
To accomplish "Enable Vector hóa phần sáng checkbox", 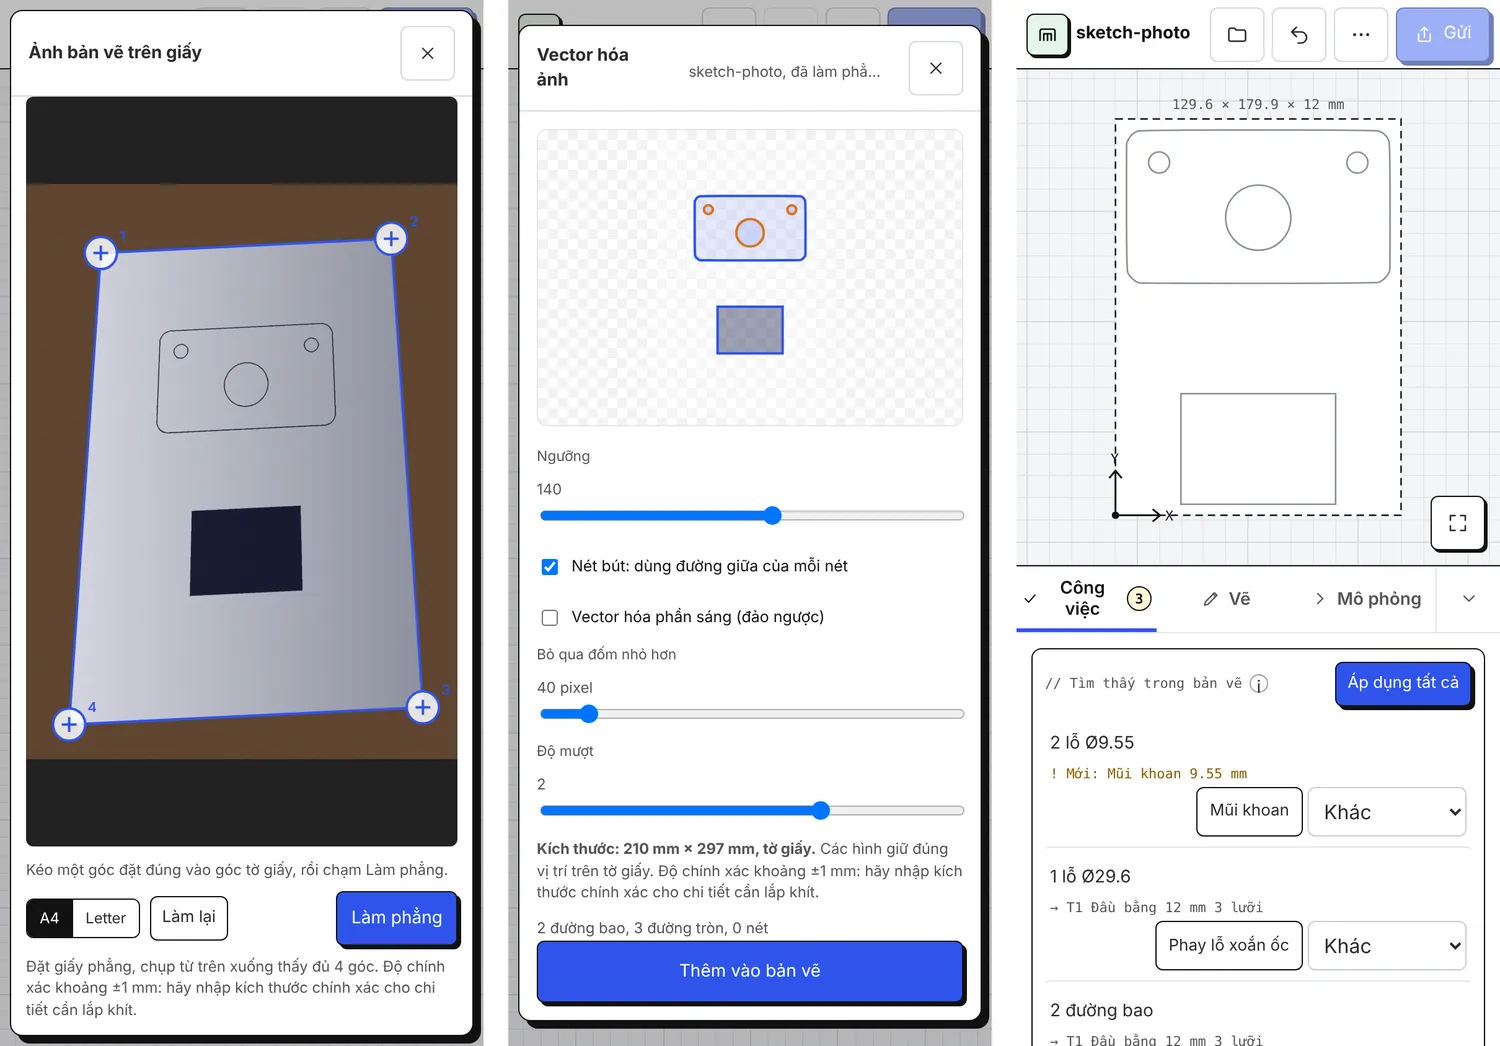I will pyautogui.click(x=550, y=618).
